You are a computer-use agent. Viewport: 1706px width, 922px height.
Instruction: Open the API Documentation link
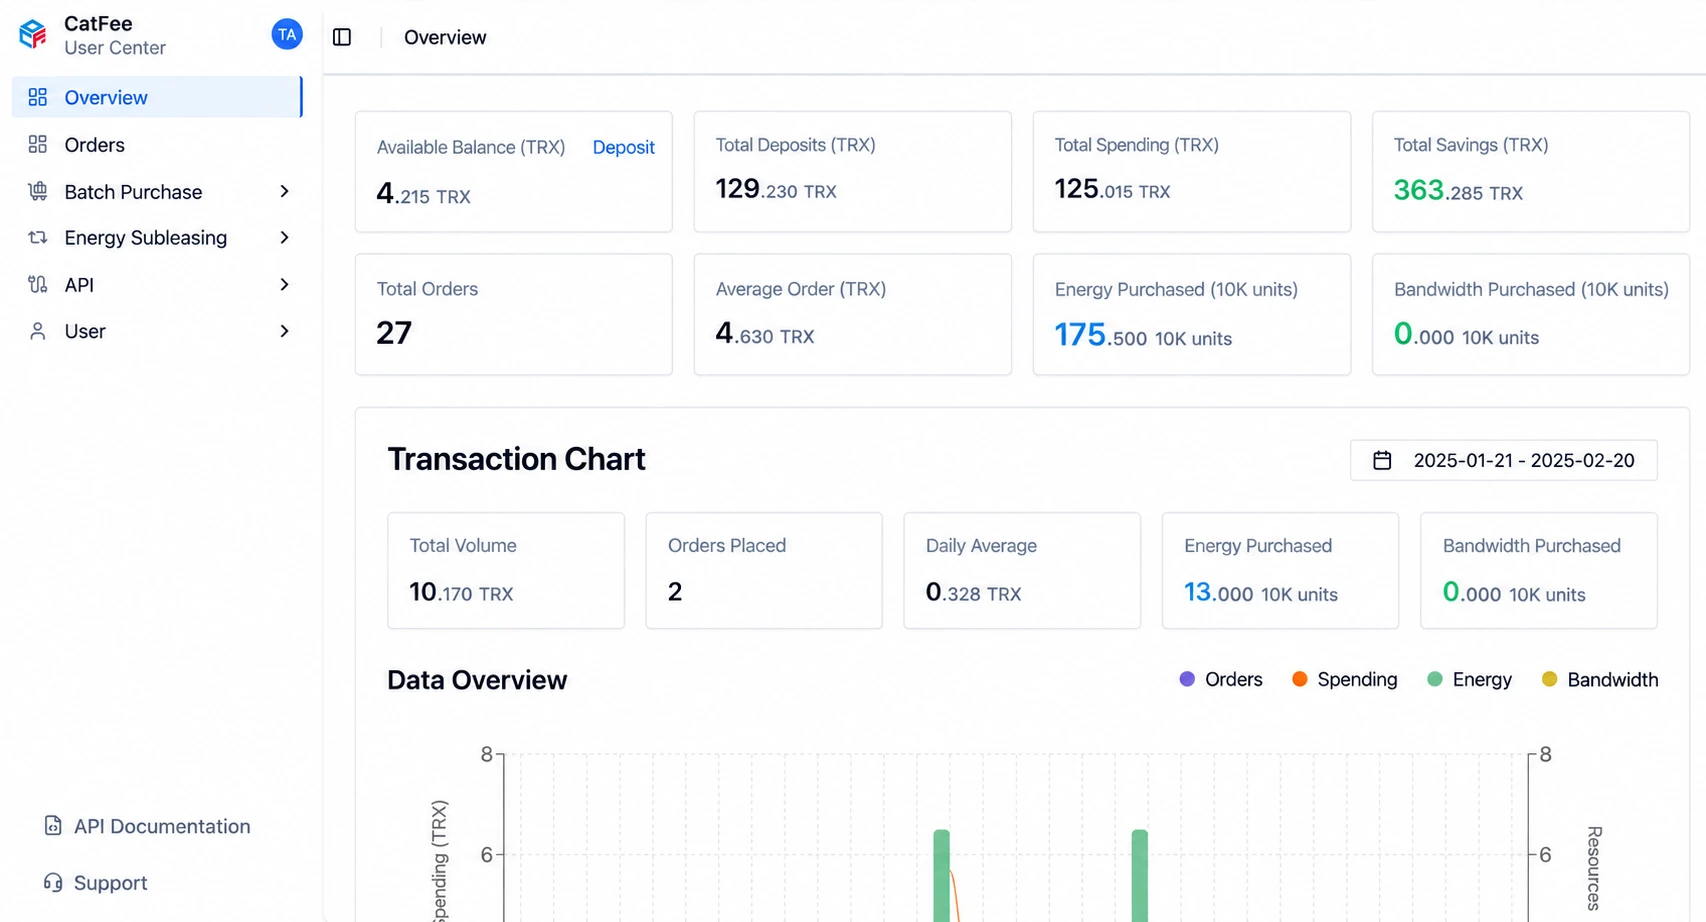click(x=147, y=826)
